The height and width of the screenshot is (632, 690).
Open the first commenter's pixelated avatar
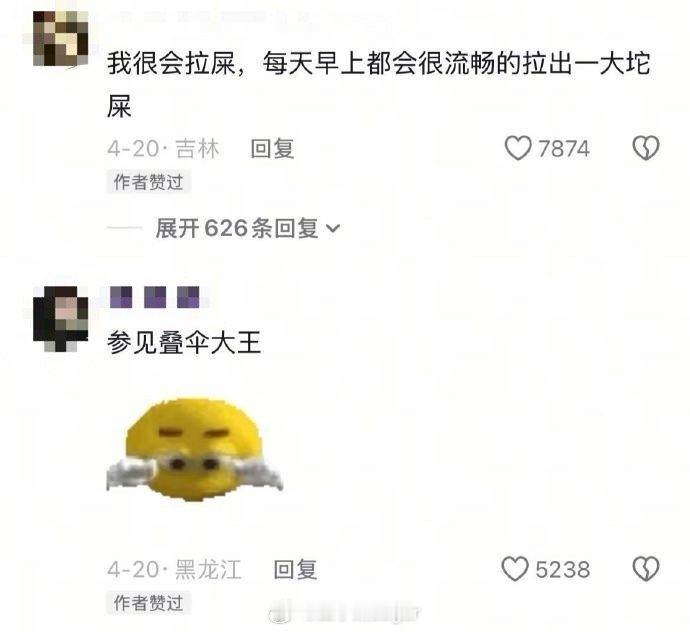point(61,39)
